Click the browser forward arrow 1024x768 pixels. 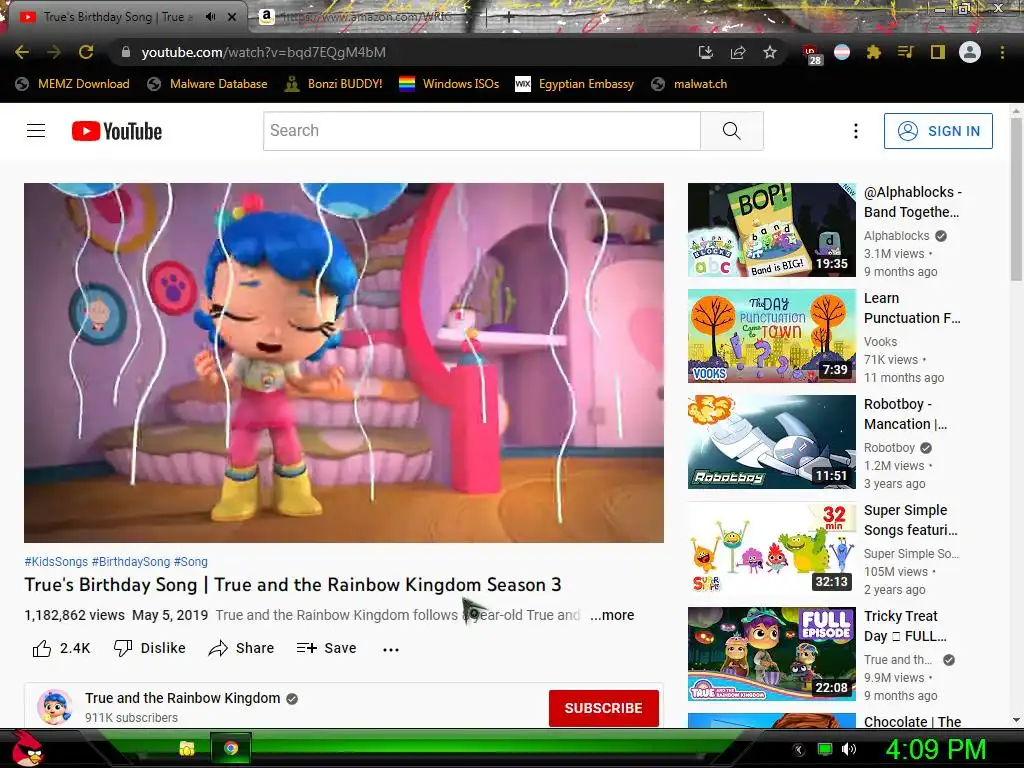click(x=54, y=52)
